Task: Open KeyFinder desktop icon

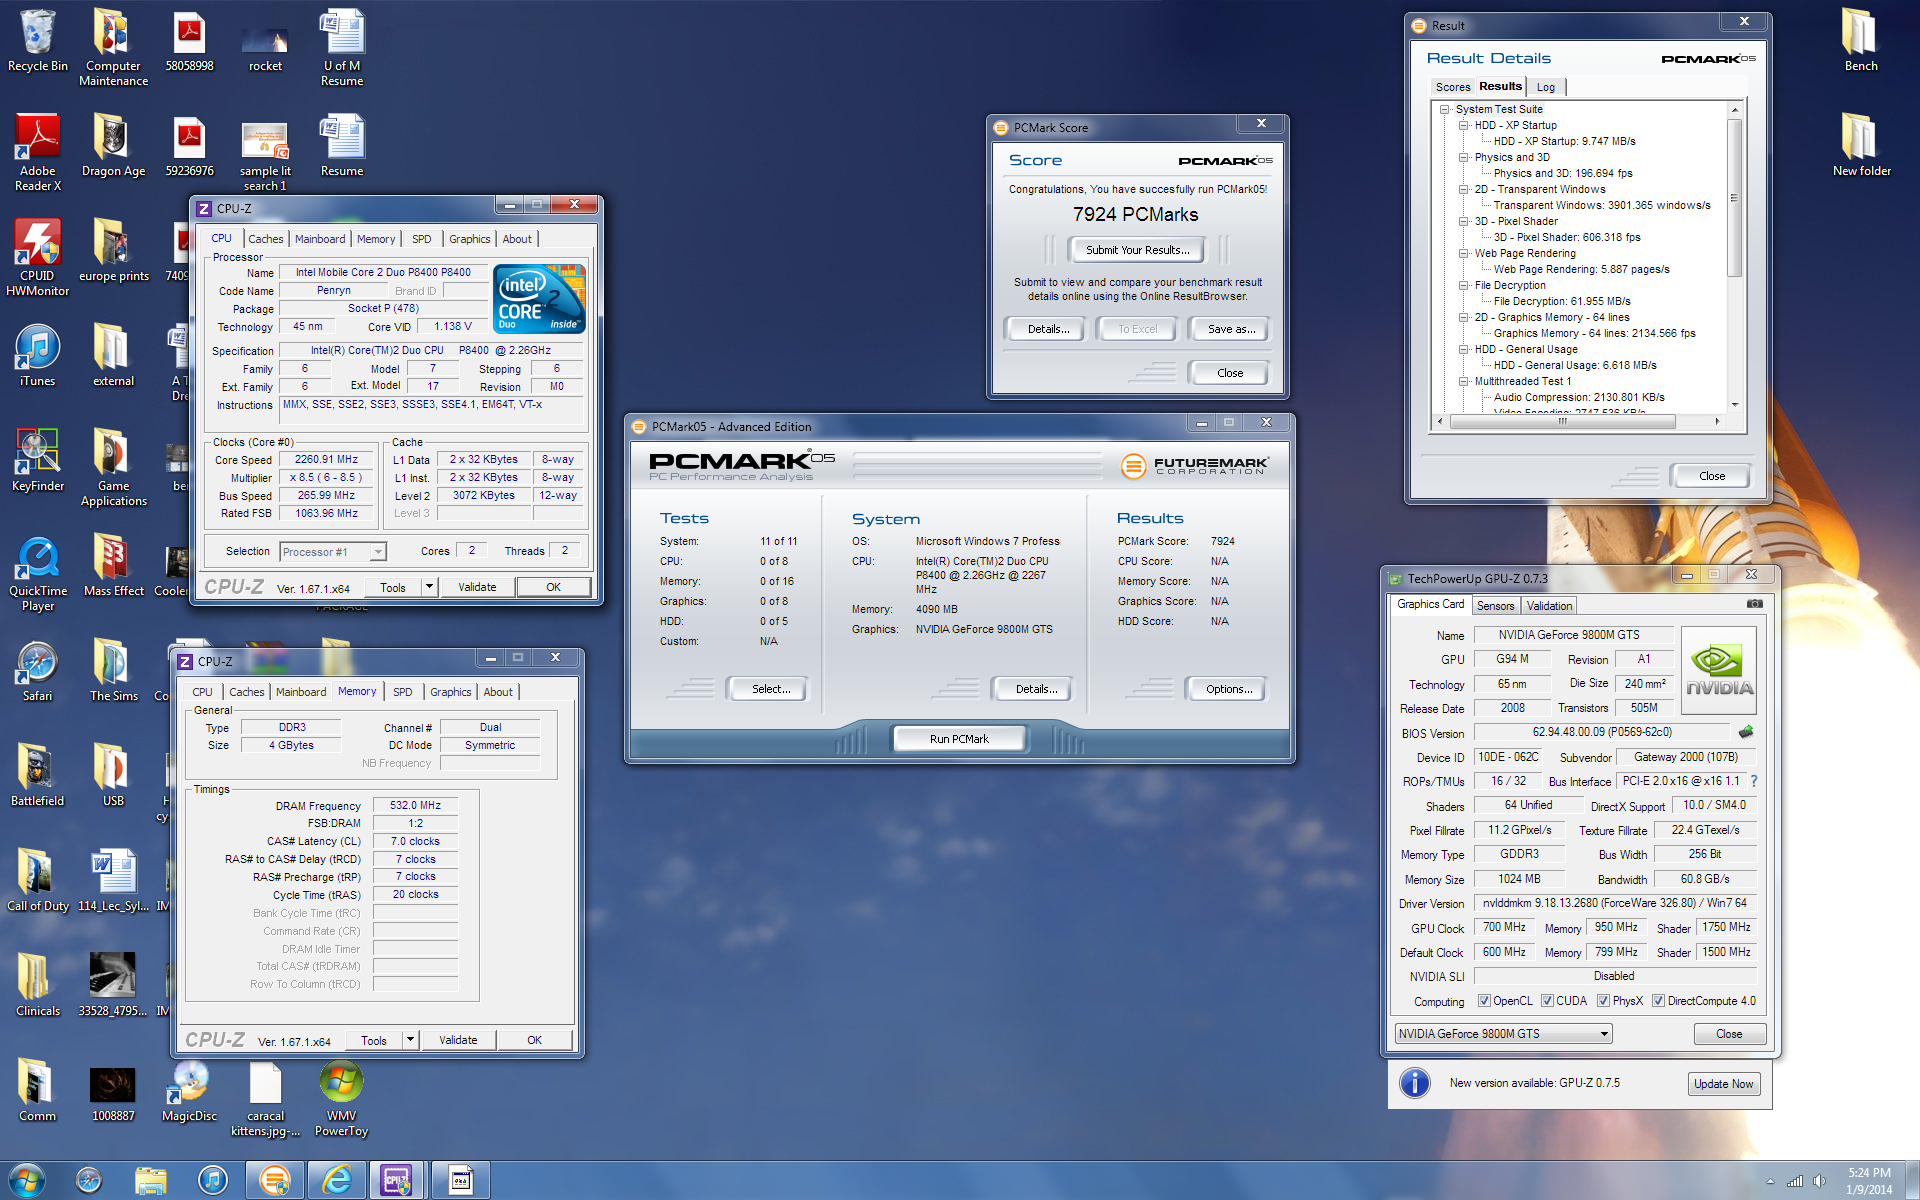Action: (38, 461)
